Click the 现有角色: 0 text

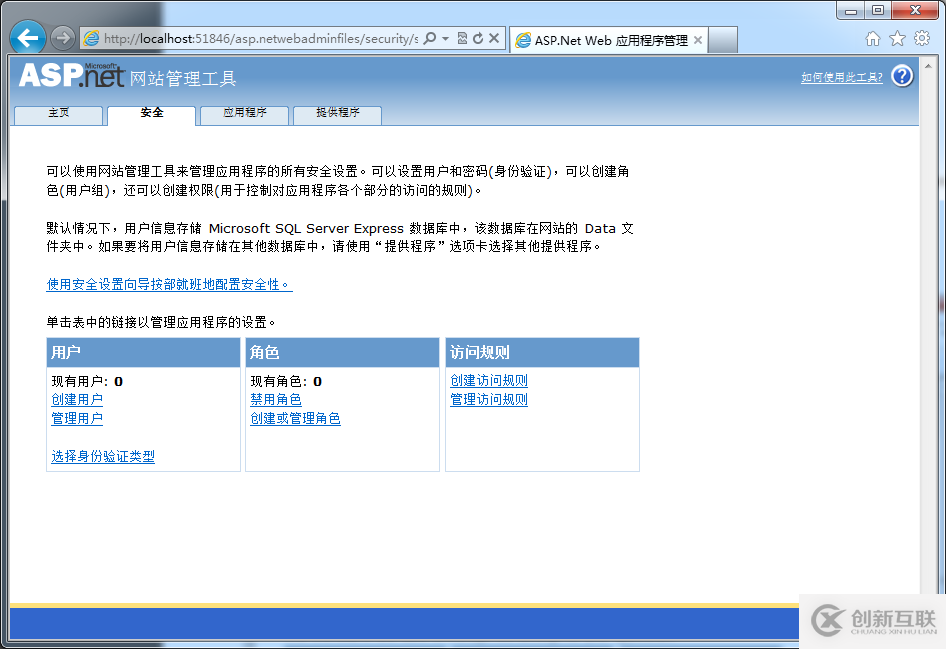(x=286, y=381)
